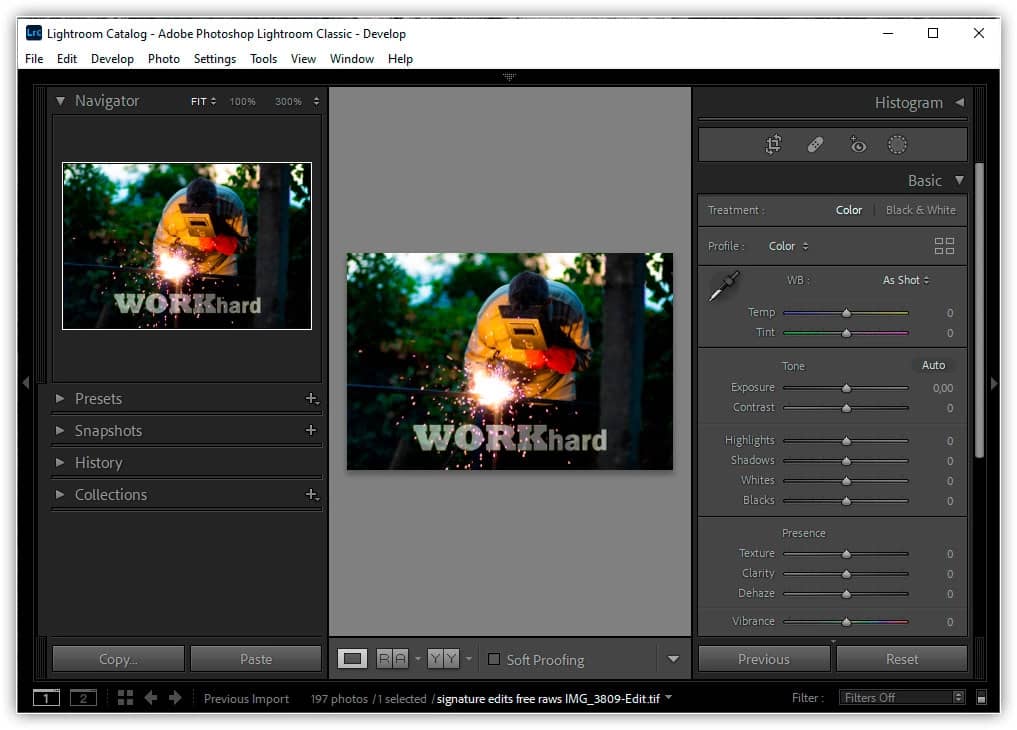Select the Spot Removal tool
The height and width of the screenshot is (730, 1017).
pyautogui.click(x=815, y=144)
